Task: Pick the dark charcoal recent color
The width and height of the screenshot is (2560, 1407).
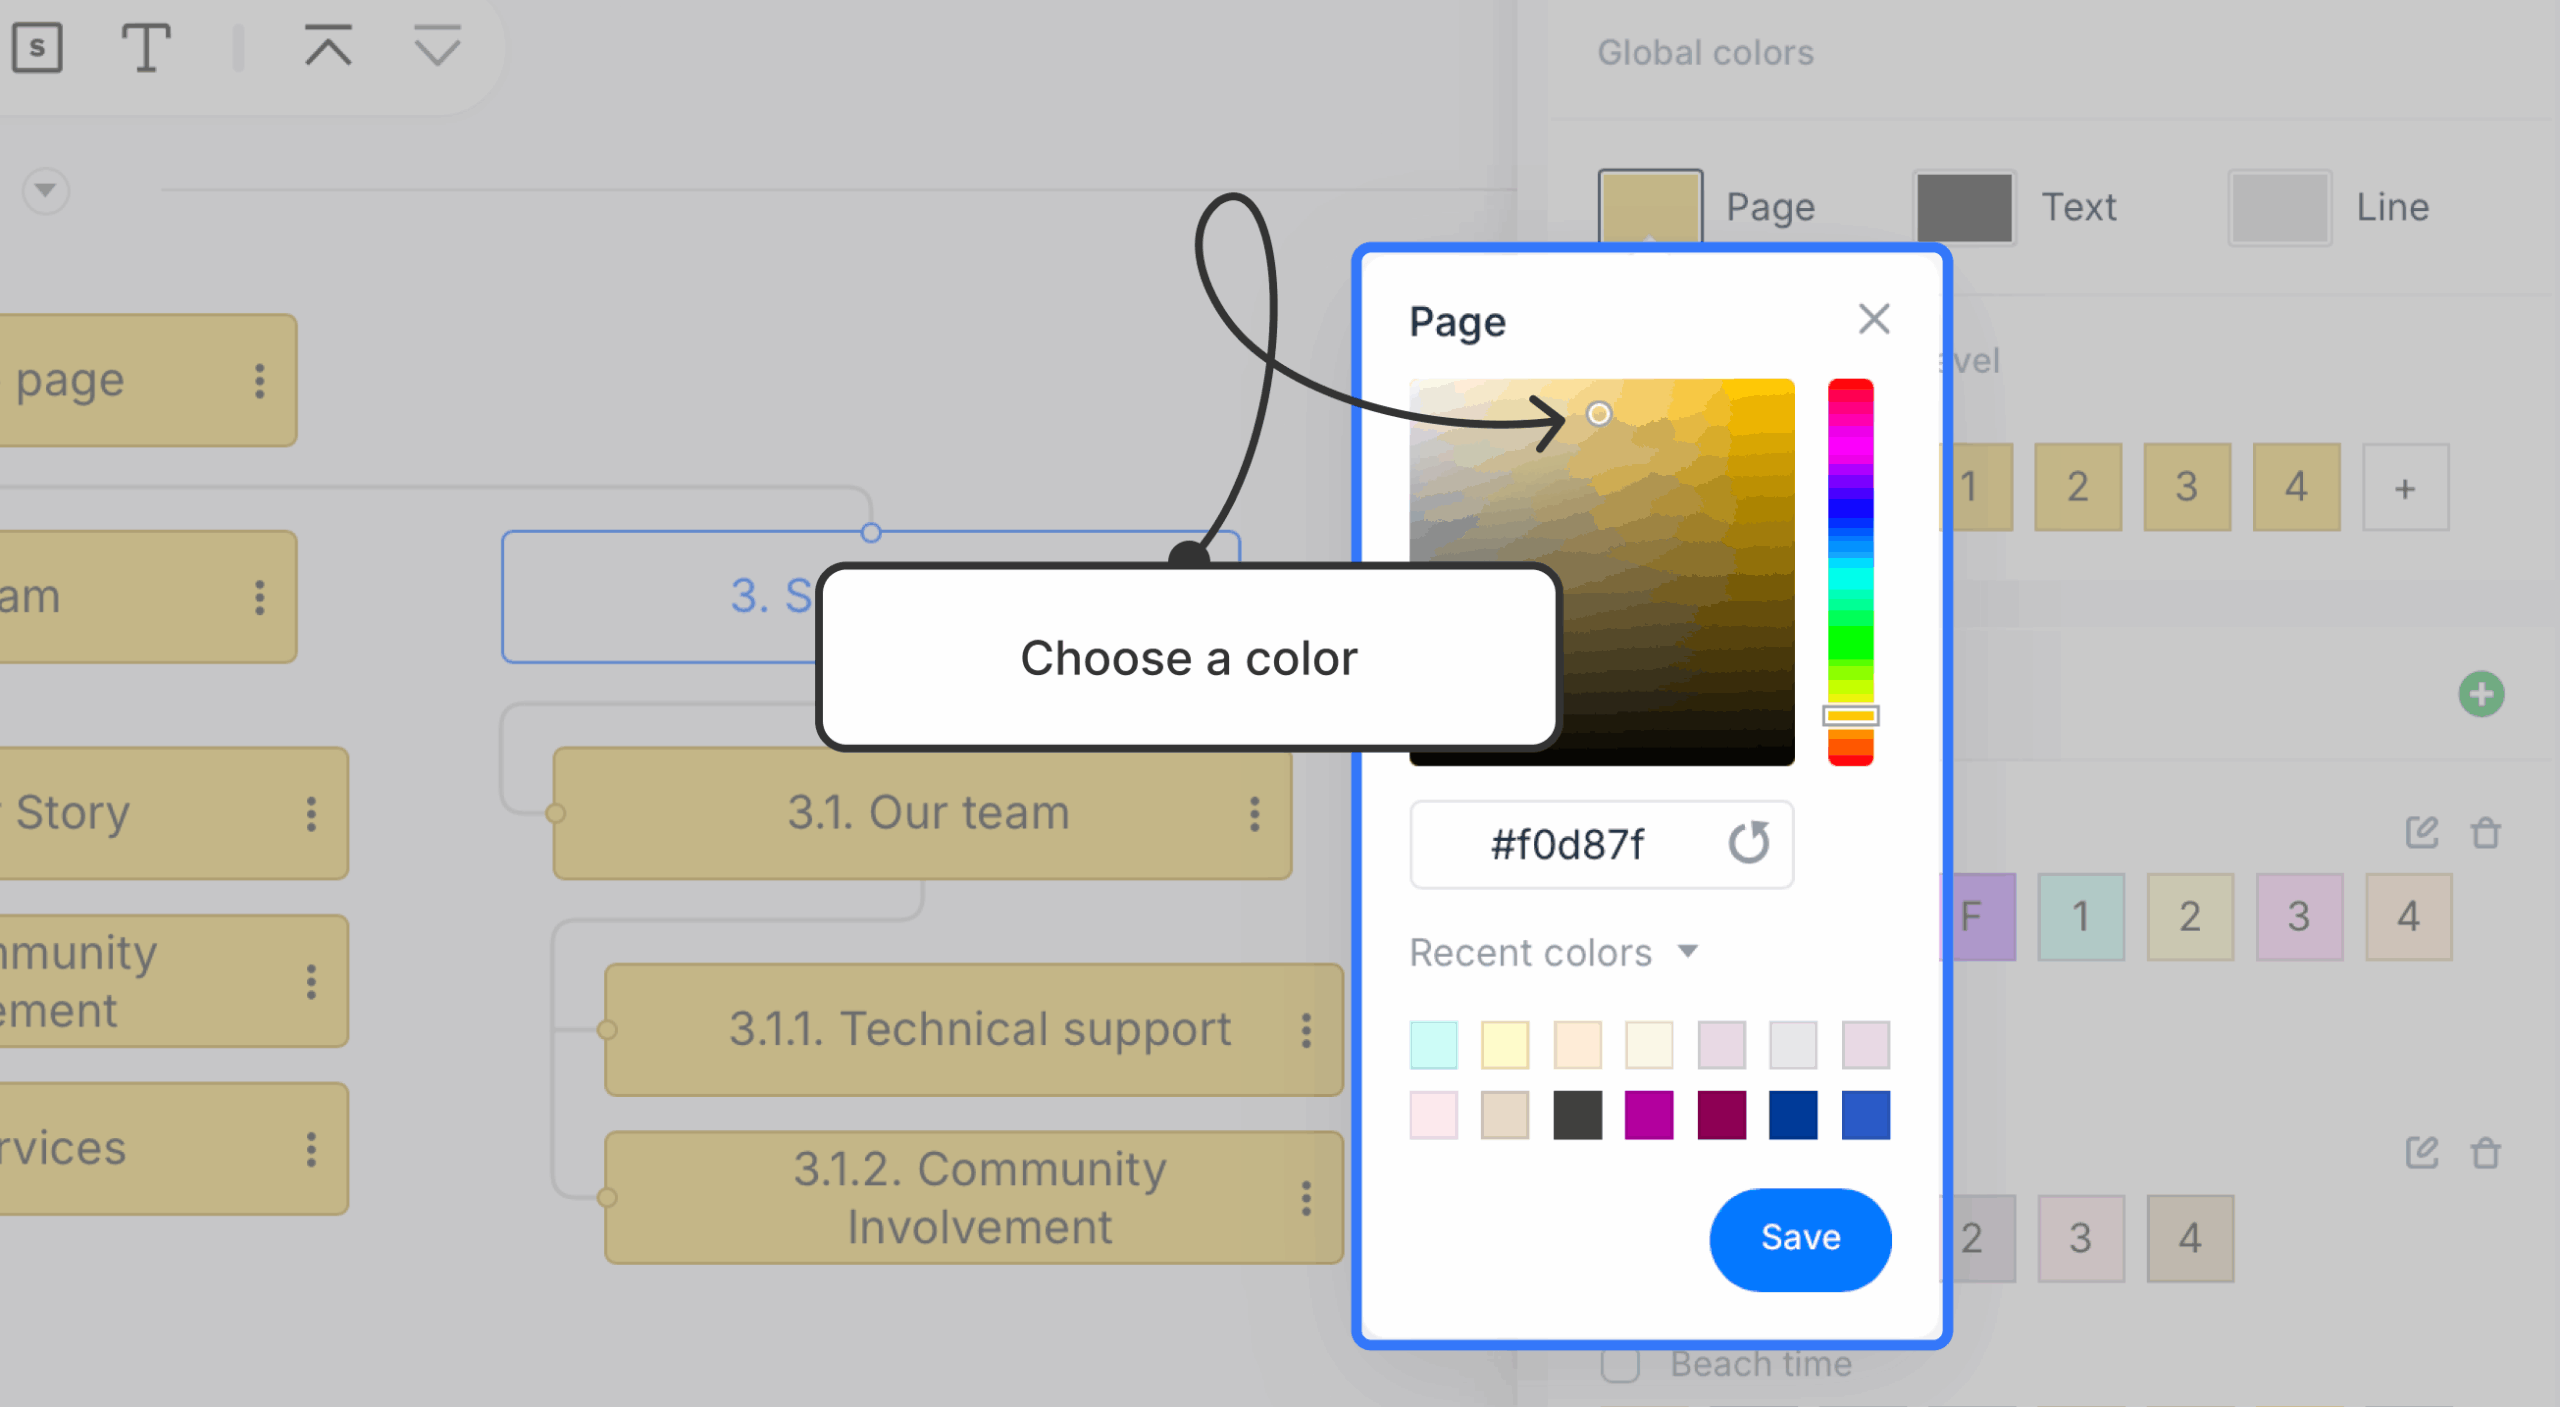Action: 1577,1115
